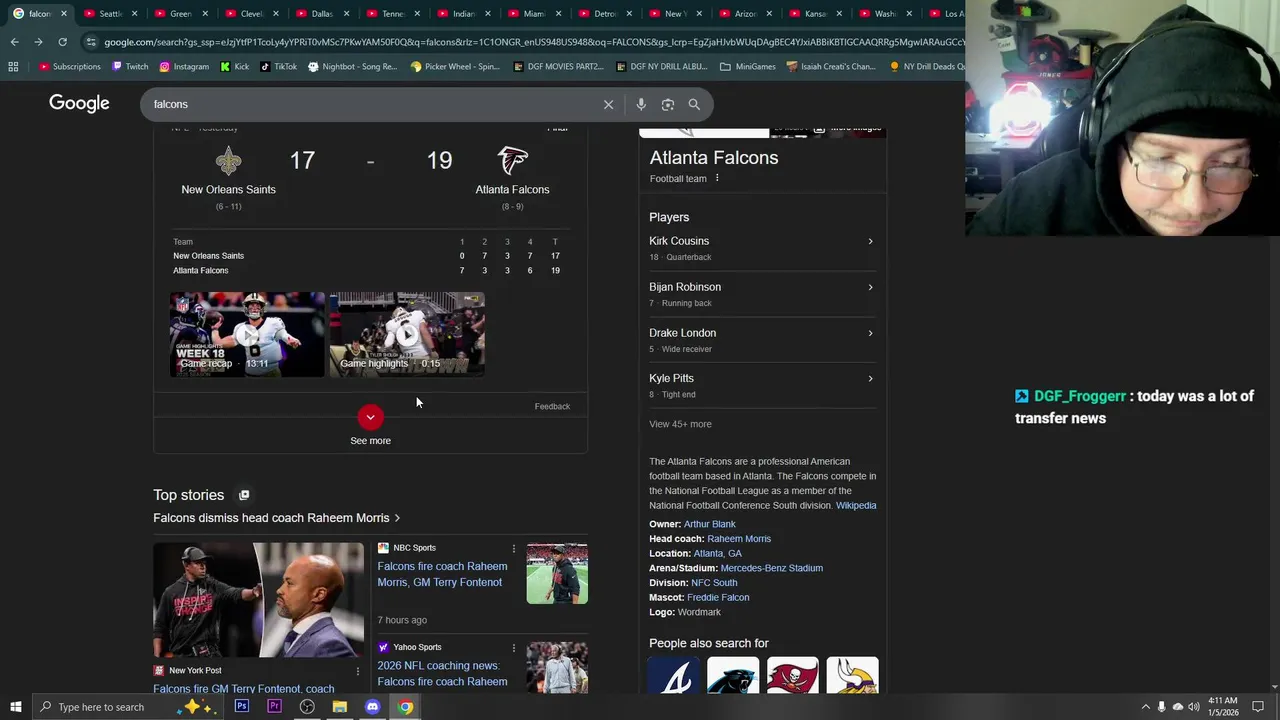Viewport: 1280px width, 720px height.
Task: Clear the search box with the X icon
Action: [x=608, y=104]
